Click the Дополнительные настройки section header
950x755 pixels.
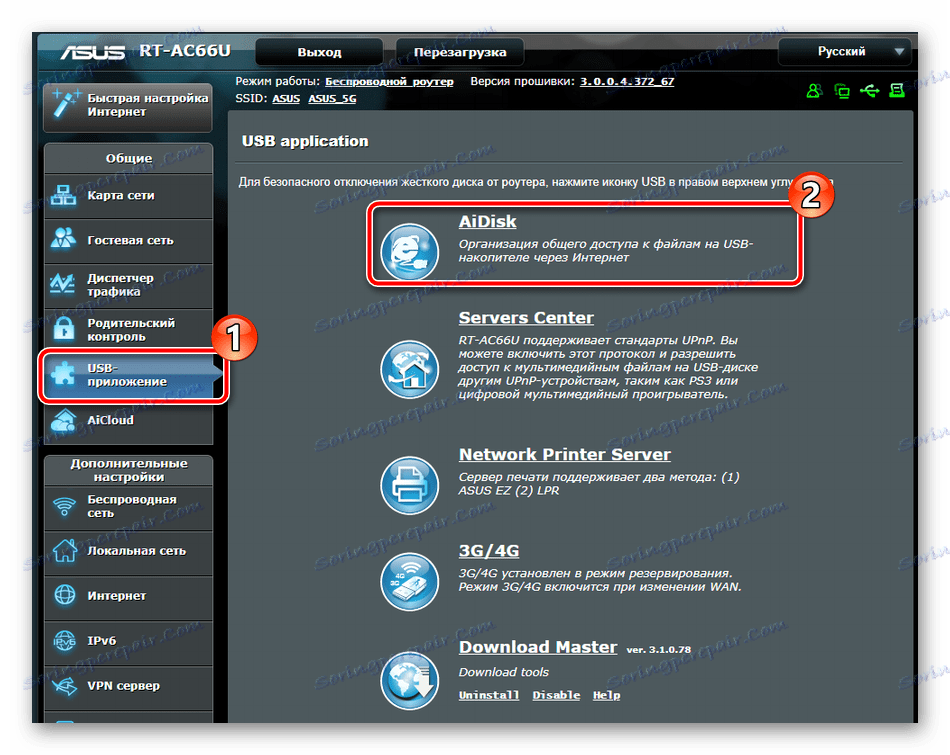pyautogui.click(x=128, y=470)
